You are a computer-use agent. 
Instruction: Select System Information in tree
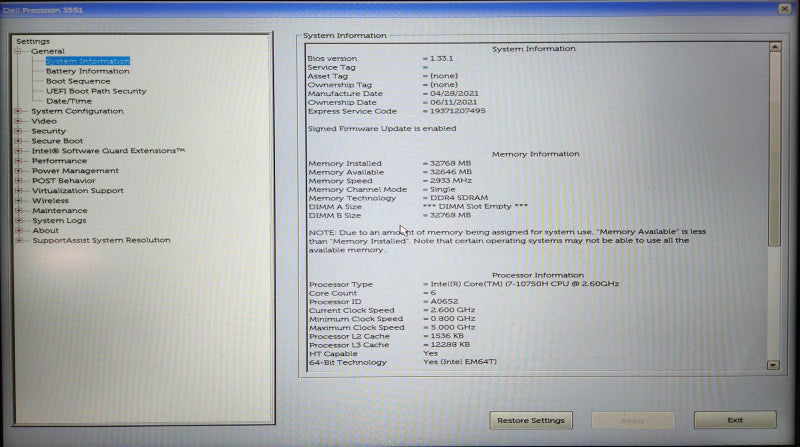coord(88,61)
